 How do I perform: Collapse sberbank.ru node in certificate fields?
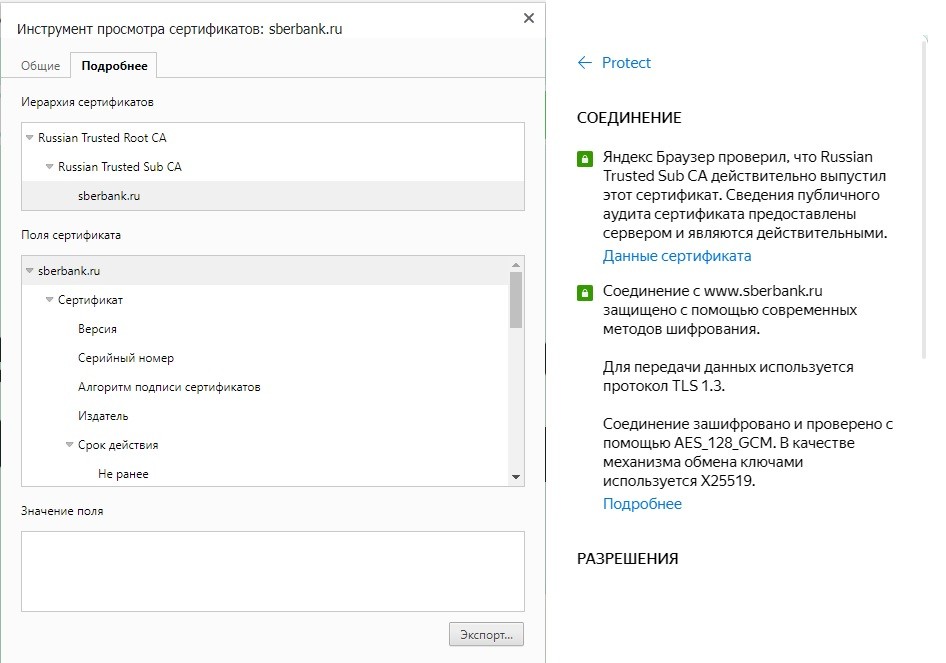point(29,271)
